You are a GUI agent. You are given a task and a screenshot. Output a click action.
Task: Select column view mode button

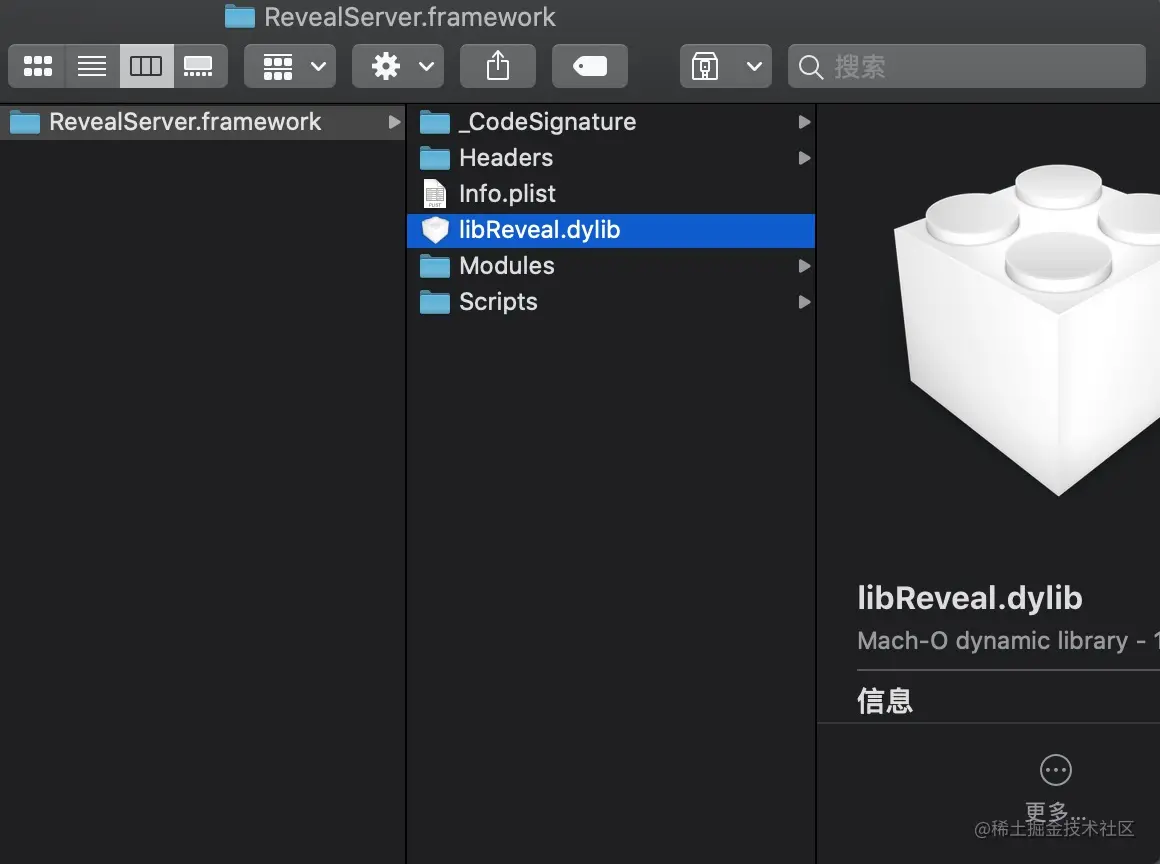[x=146, y=67]
